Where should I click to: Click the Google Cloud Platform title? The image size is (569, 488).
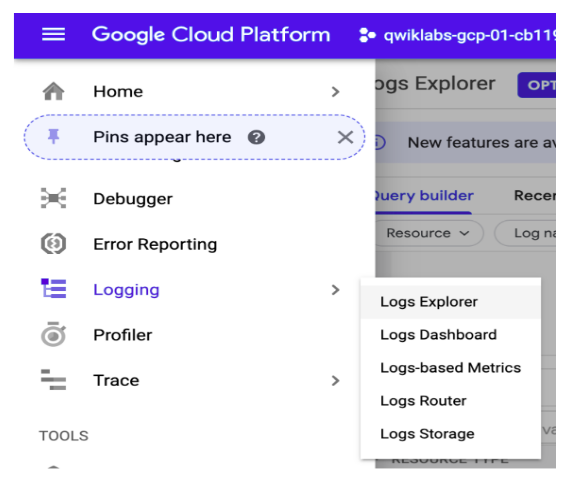211,35
